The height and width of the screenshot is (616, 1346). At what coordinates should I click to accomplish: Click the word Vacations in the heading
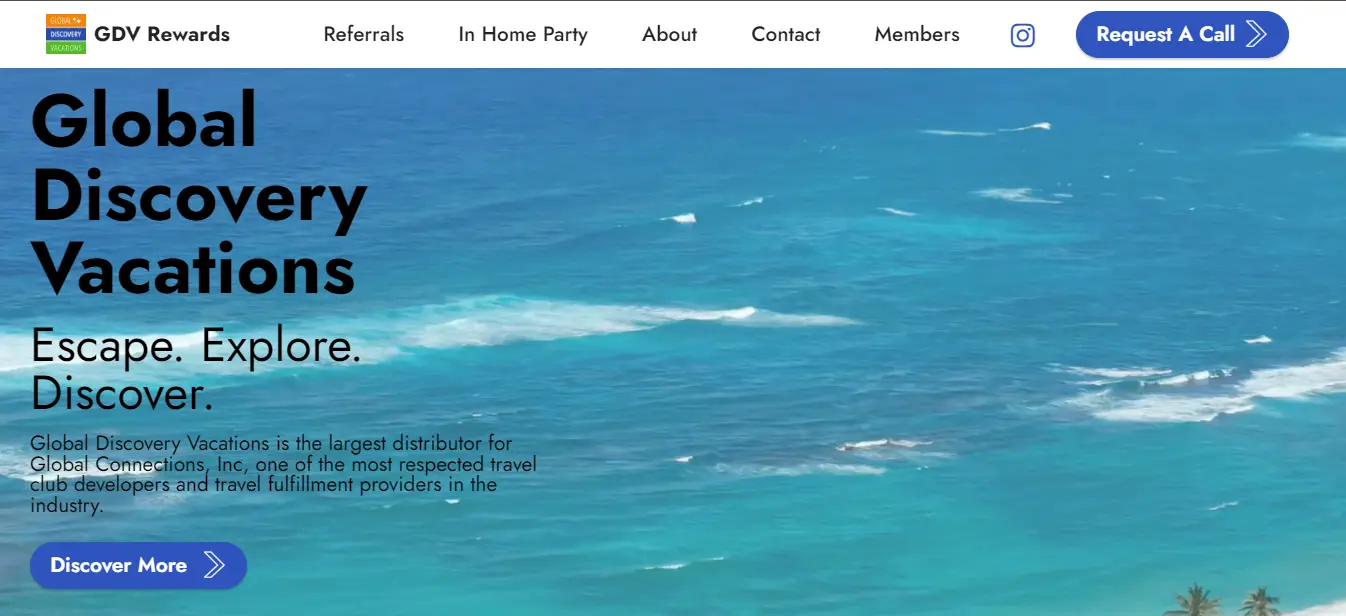click(x=193, y=268)
